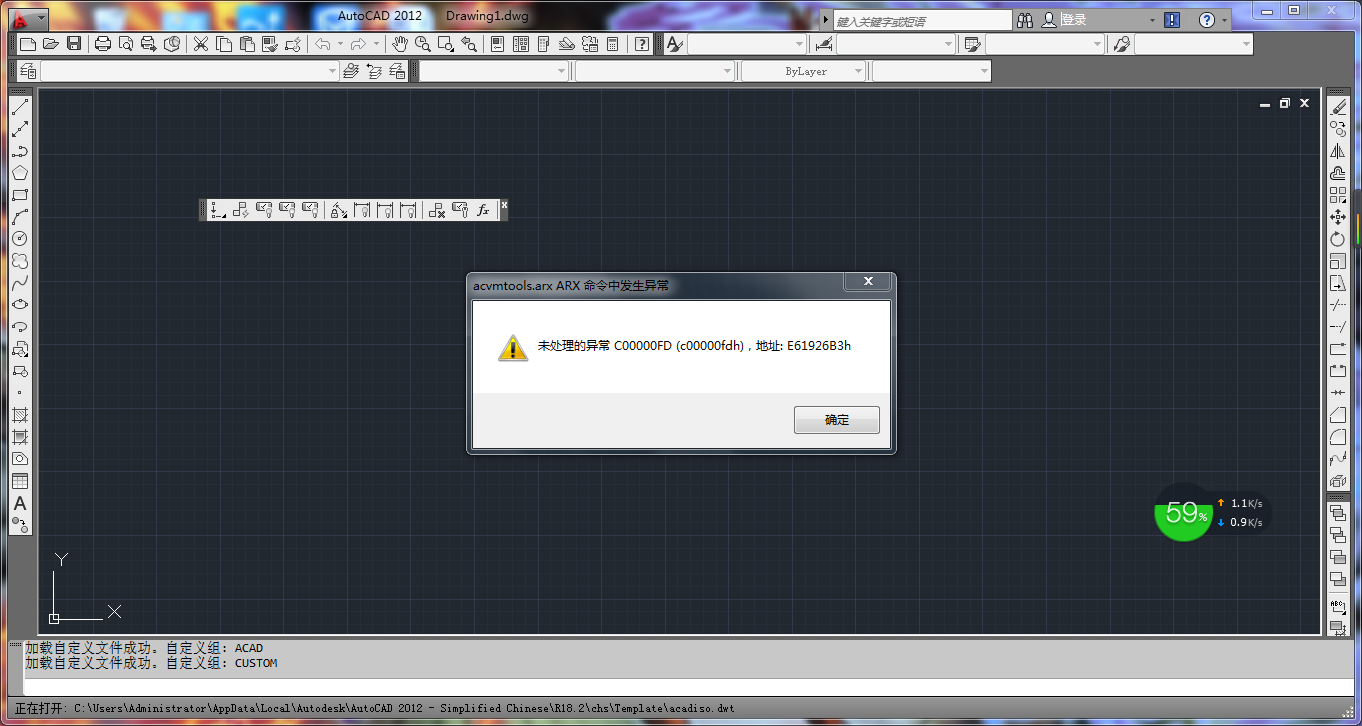
Task: Click the 确定 button in the error dialog
Action: pyautogui.click(x=837, y=420)
